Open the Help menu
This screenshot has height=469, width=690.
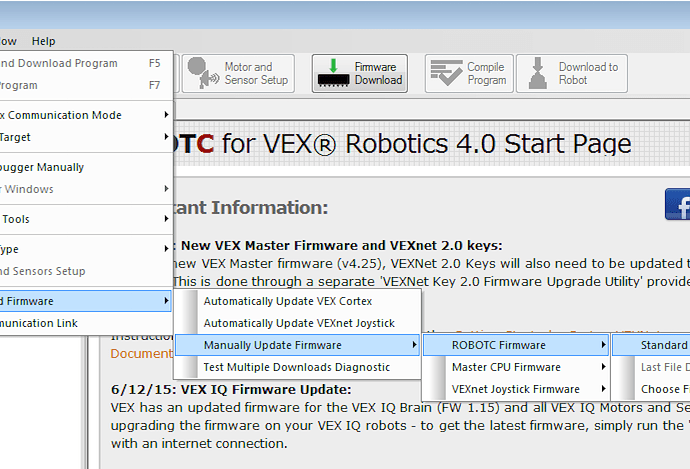[43, 41]
